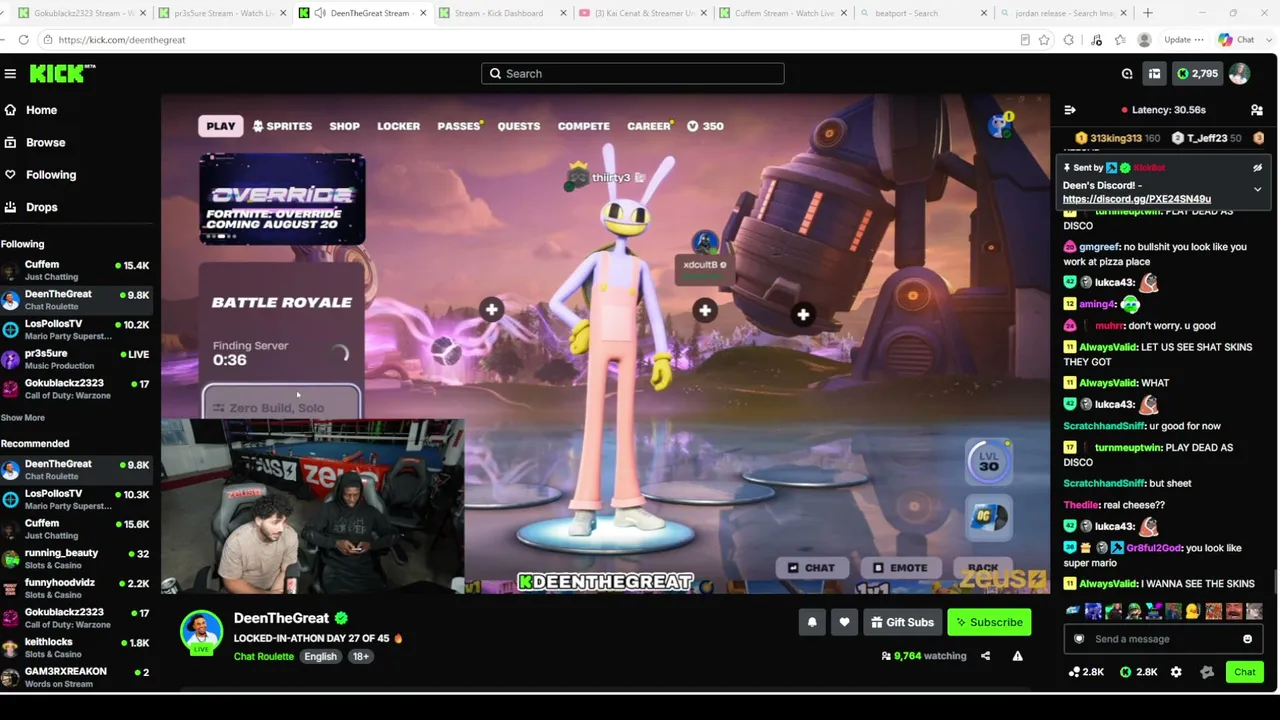
Task: Open the emote picker smiley icon
Action: pos(1247,639)
